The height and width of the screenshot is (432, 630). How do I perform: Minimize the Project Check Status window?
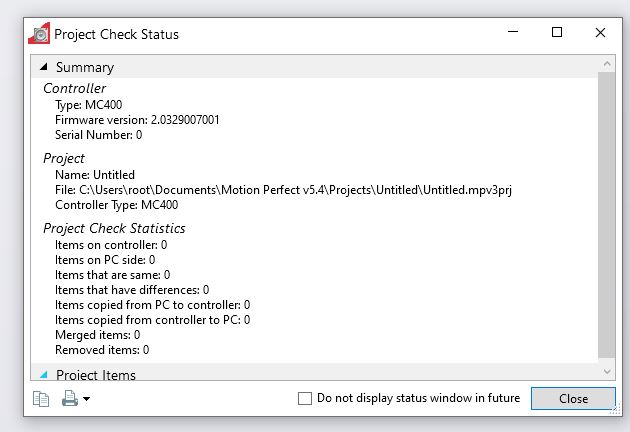click(513, 32)
